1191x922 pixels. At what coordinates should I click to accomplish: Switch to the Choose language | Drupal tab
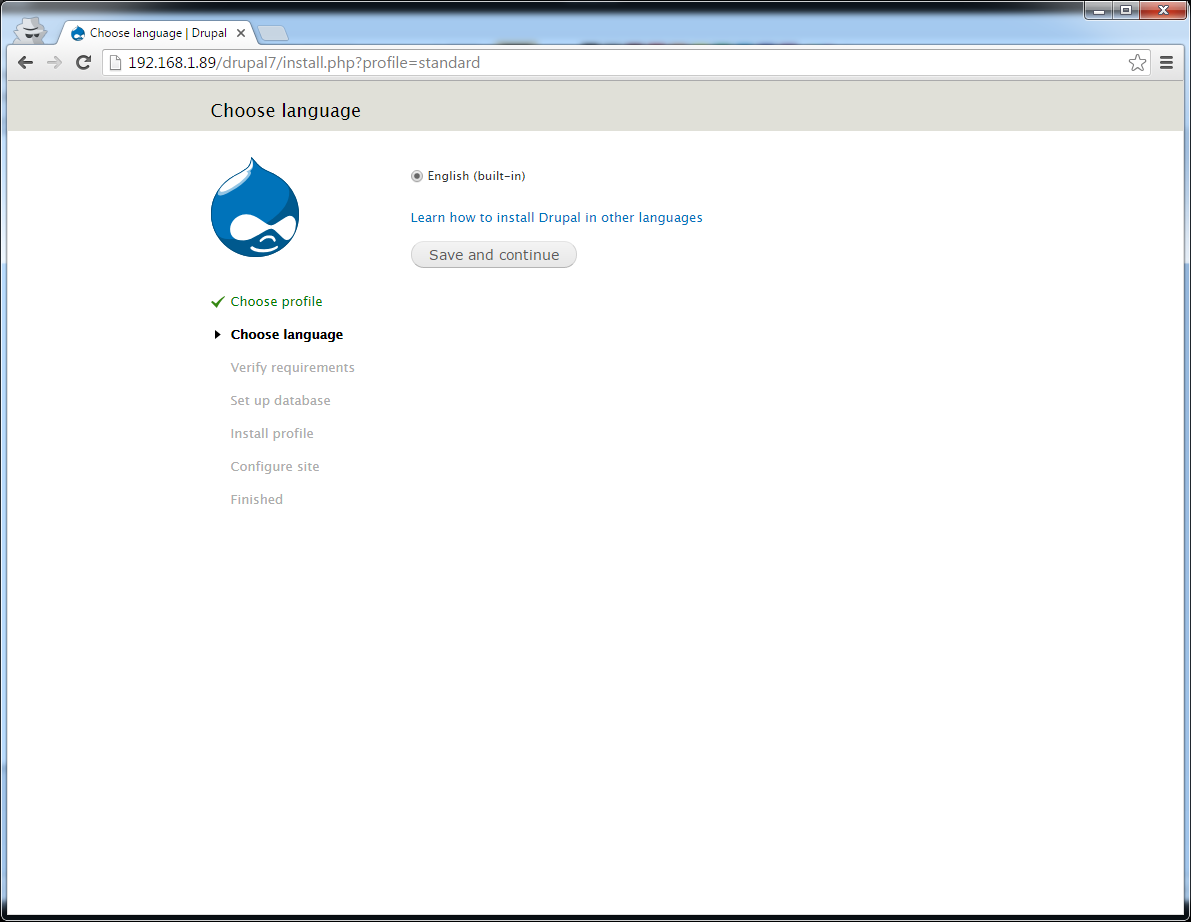pyautogui.click(x=158, y=33)
